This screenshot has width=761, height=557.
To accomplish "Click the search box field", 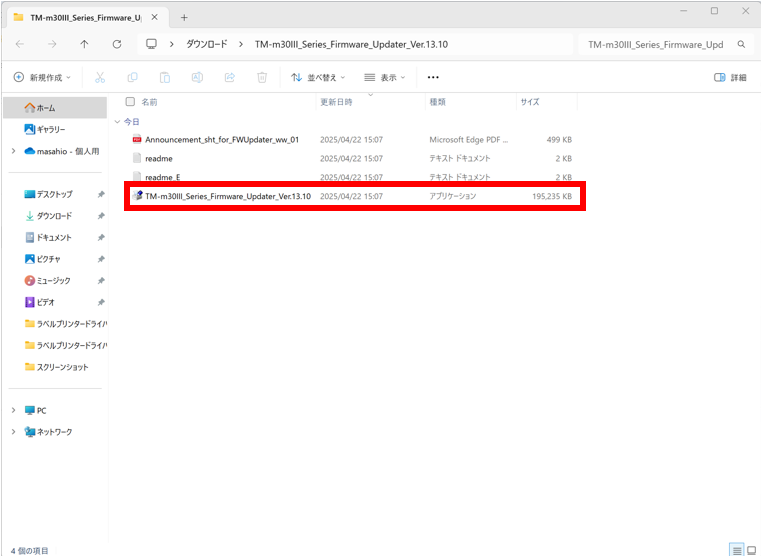I will coord(665,44).
